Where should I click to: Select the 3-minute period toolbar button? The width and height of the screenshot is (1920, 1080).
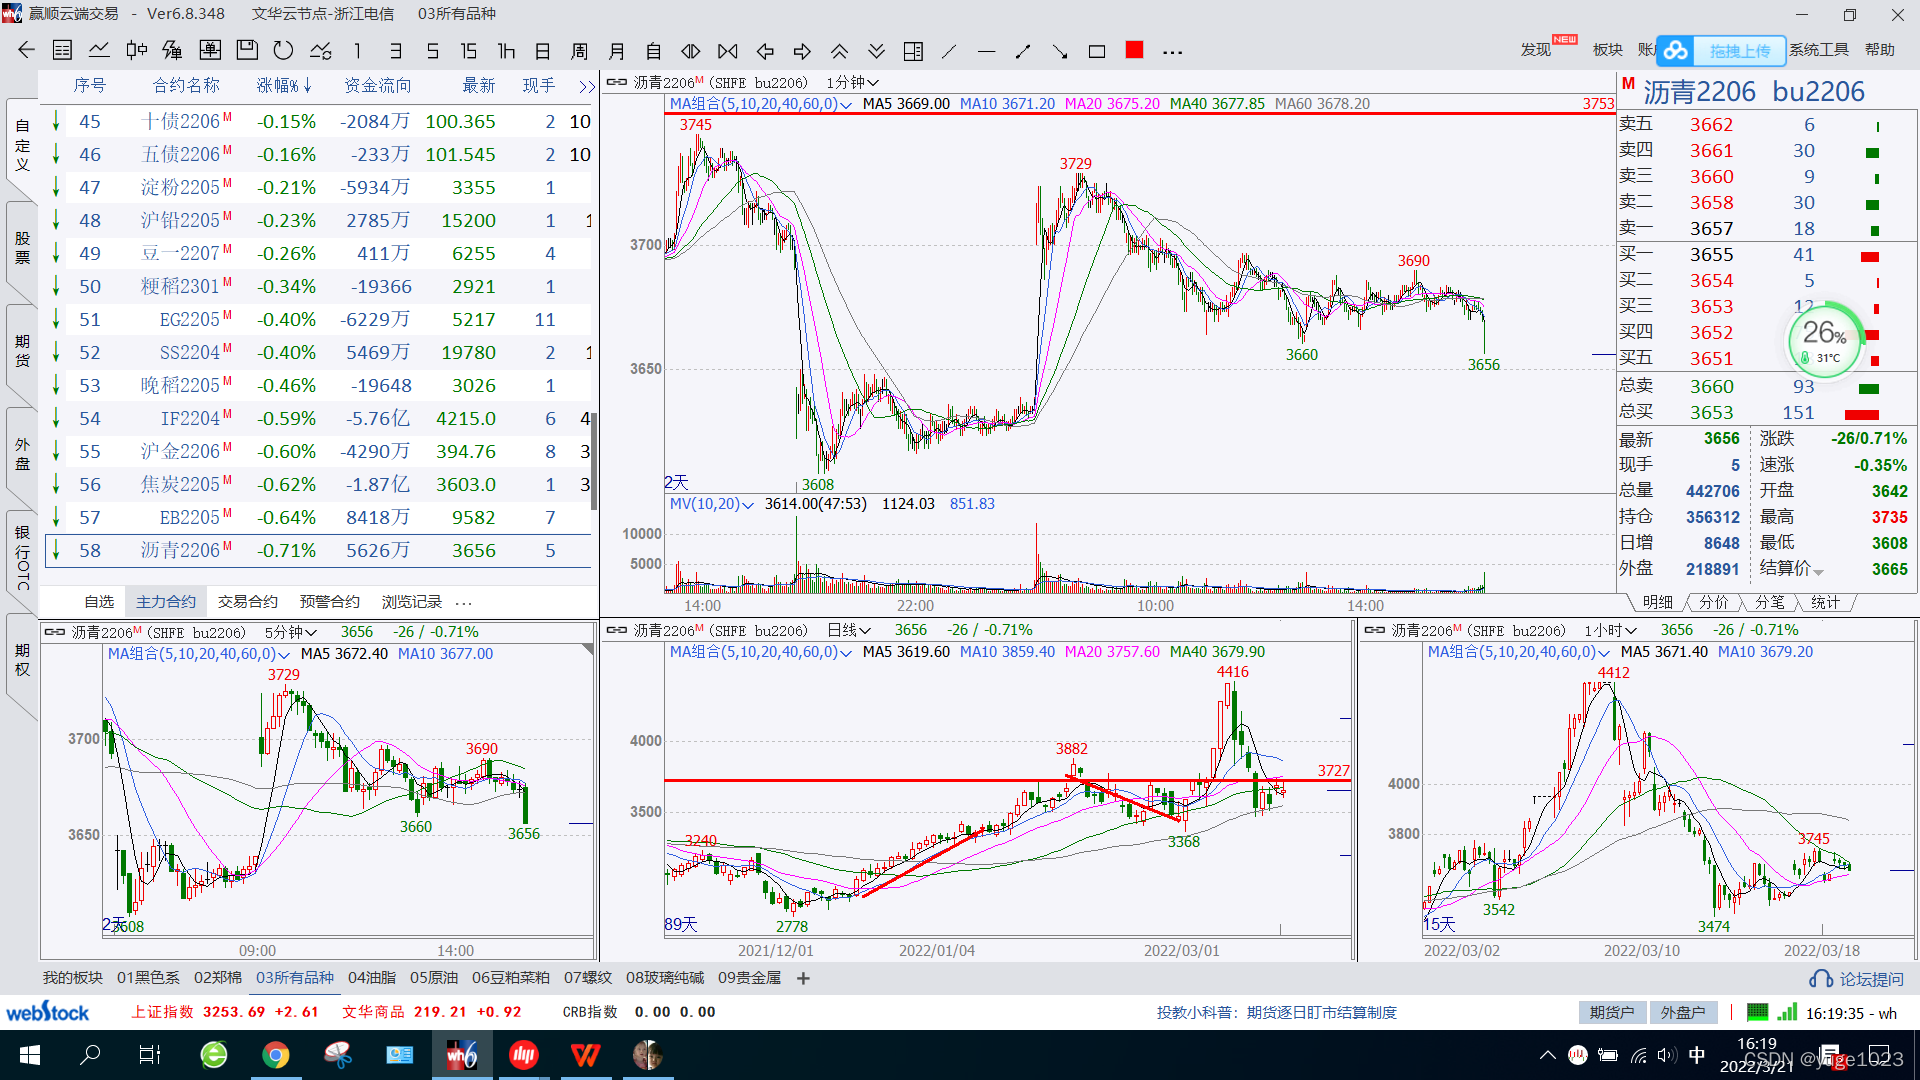coord(395,50)
